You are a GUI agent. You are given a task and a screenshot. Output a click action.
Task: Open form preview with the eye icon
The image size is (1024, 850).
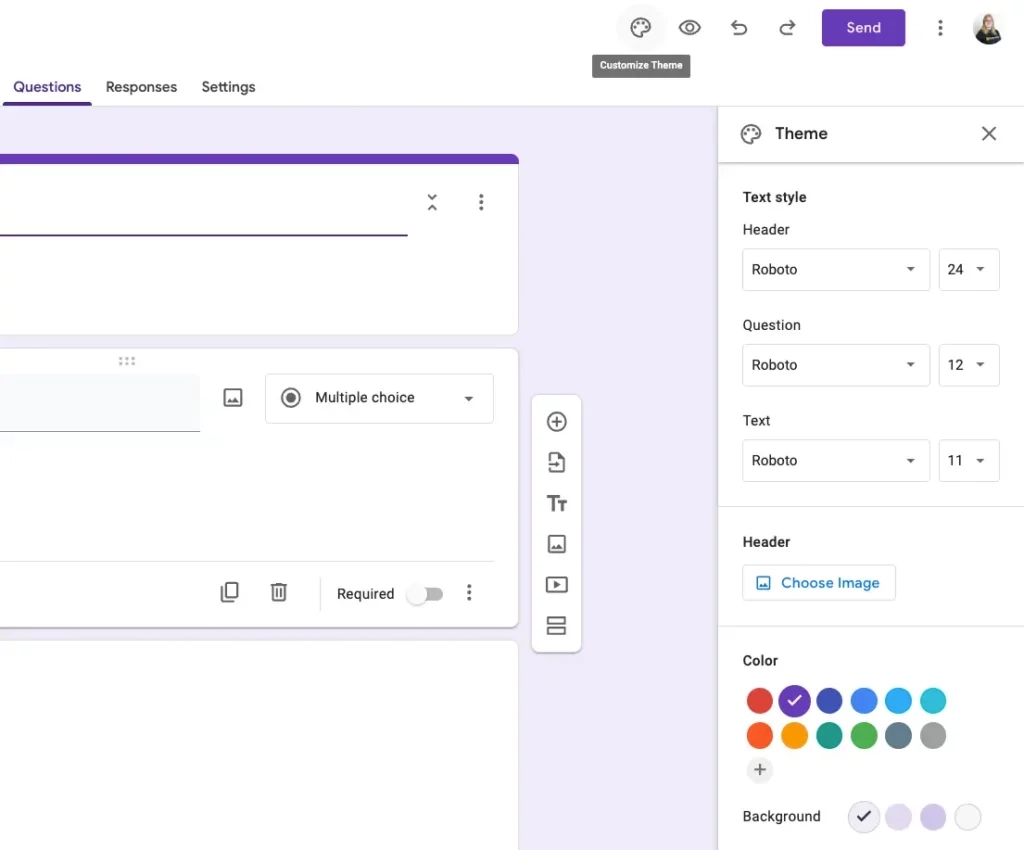[689, 27]
